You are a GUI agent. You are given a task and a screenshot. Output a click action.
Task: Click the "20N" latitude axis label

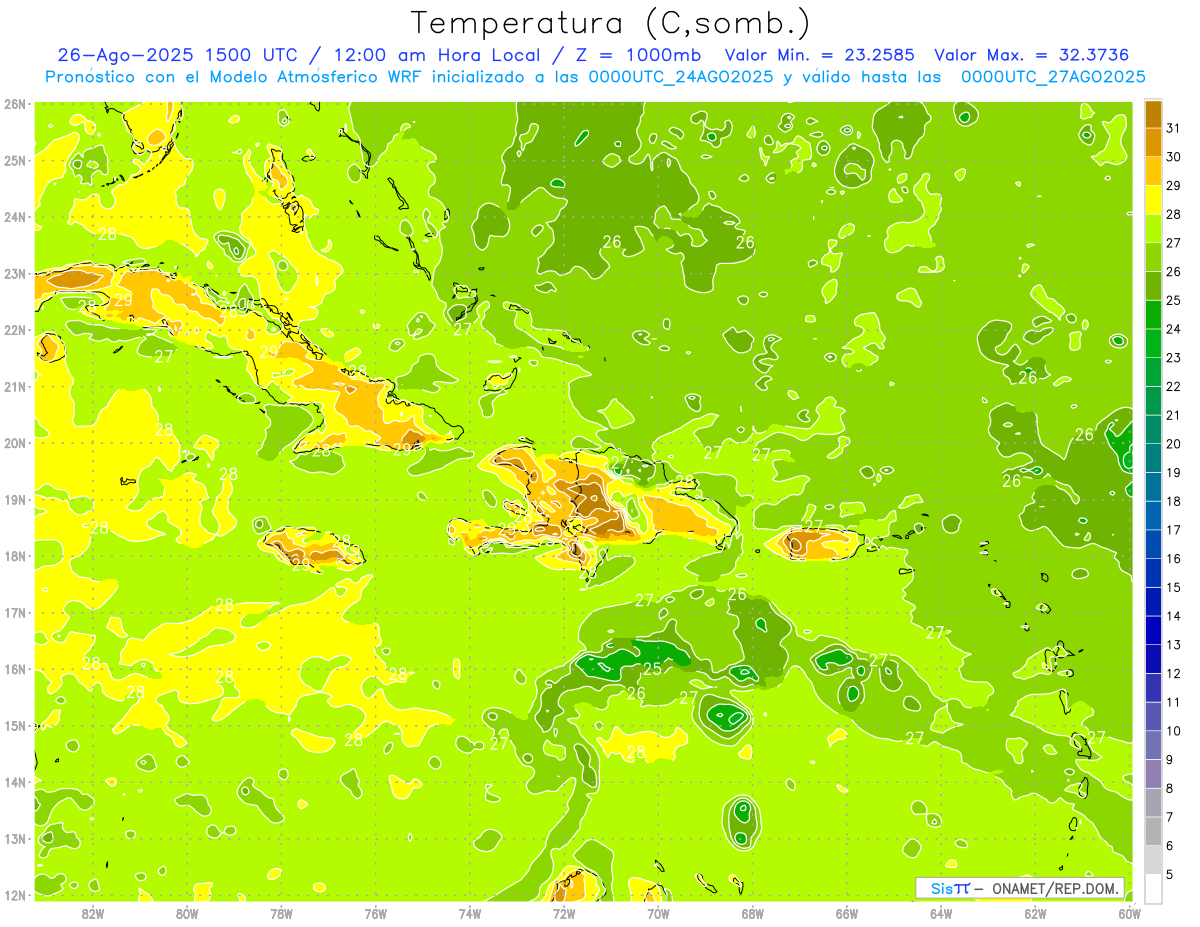click(15, 443)
